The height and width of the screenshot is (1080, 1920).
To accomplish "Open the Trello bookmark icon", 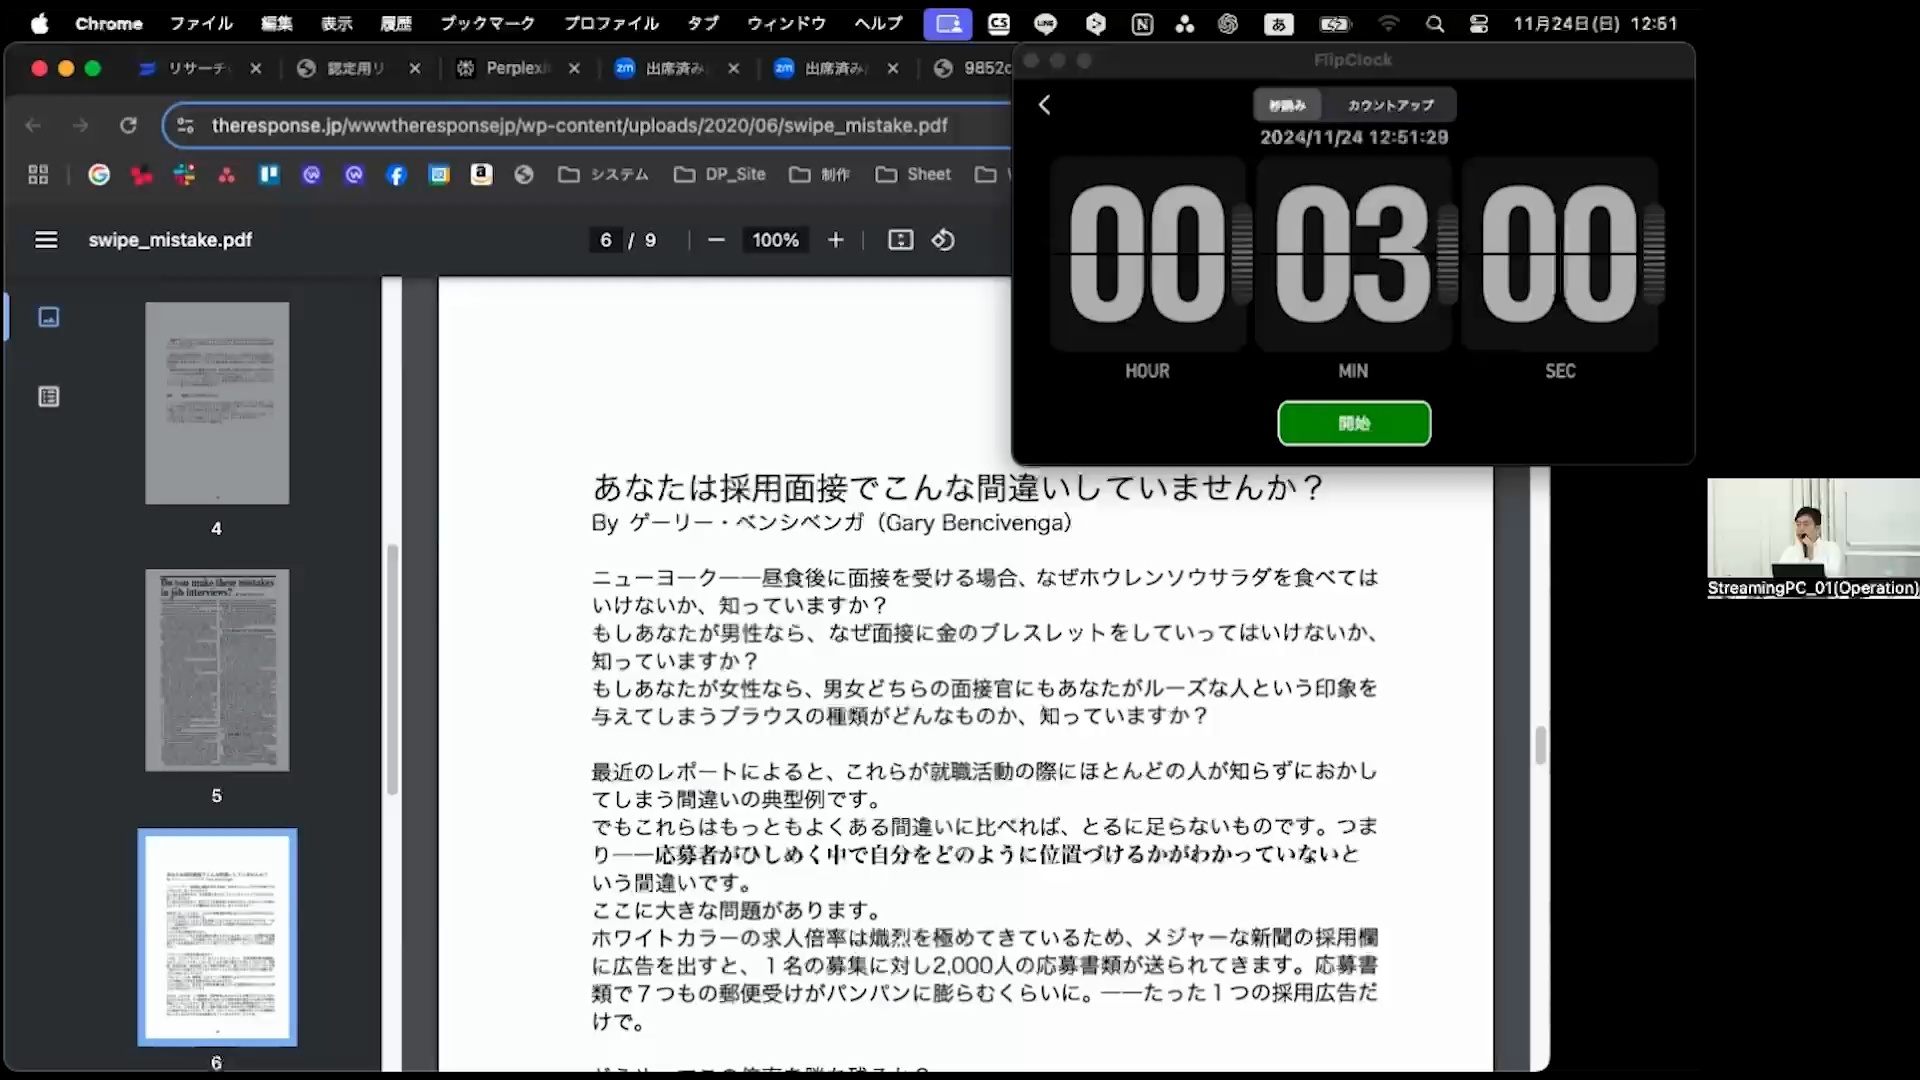I will [269, 175].
